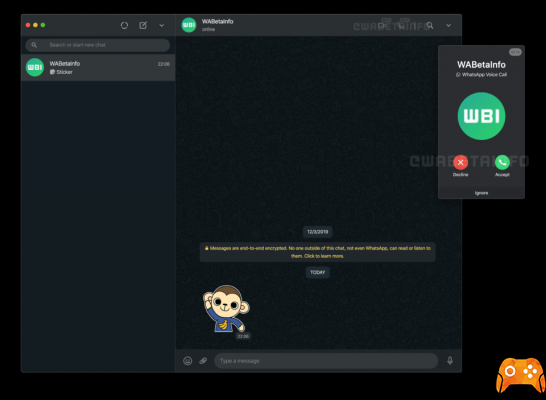Click the magnifier icon in the sidebar search bar

(34, 45)
